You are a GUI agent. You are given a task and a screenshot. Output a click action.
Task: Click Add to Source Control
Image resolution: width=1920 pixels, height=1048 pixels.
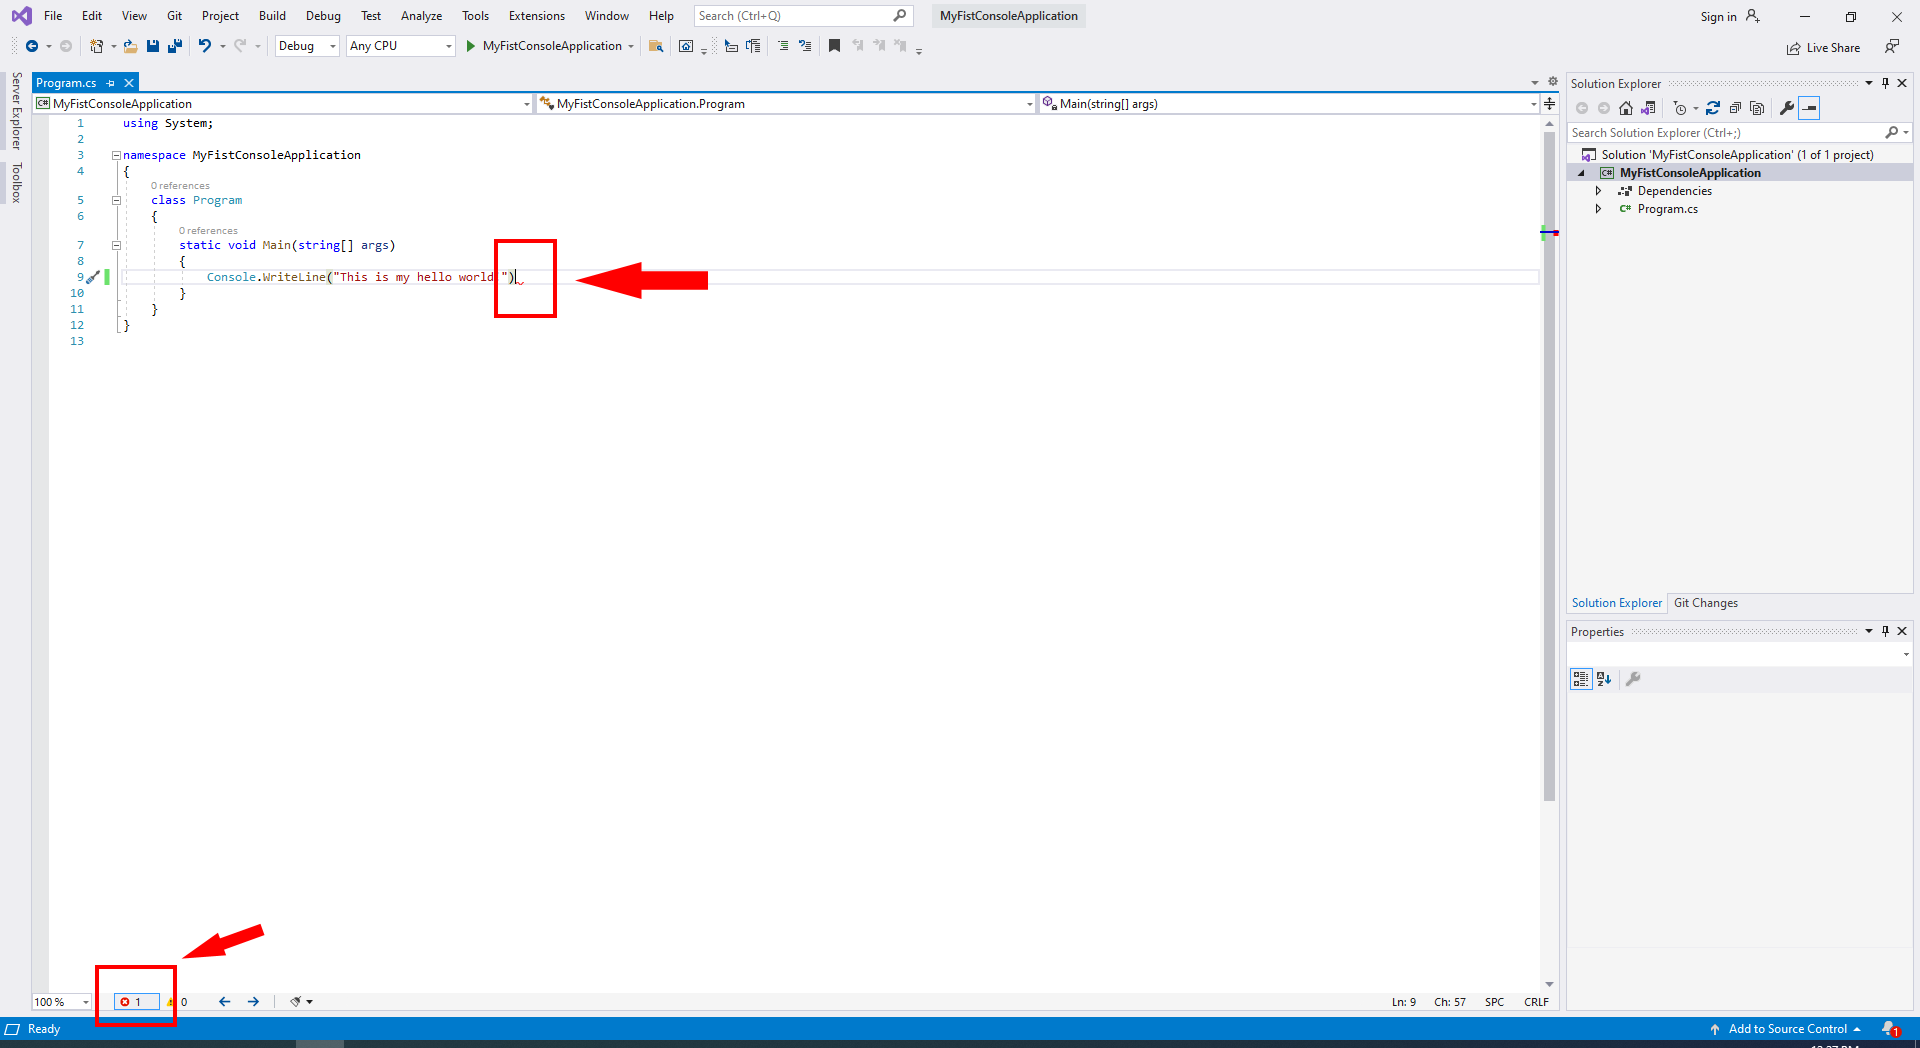[1787, 1029]
